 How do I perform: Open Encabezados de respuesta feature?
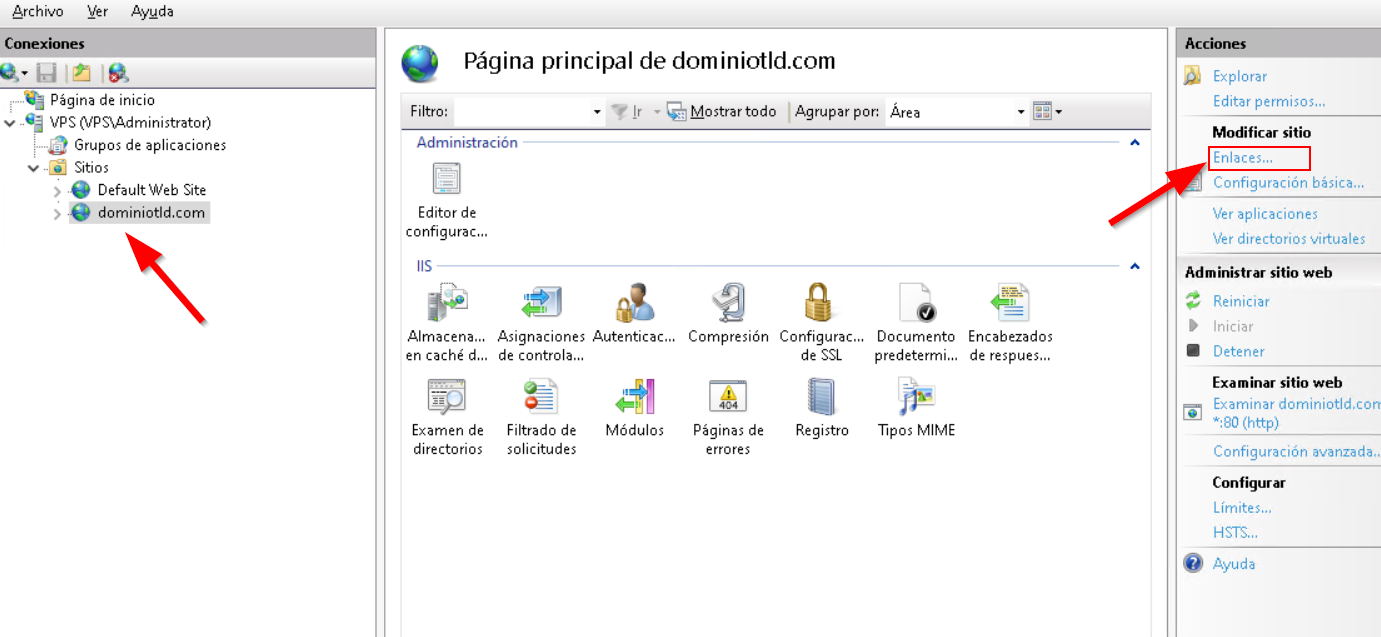click(1010, 322)
